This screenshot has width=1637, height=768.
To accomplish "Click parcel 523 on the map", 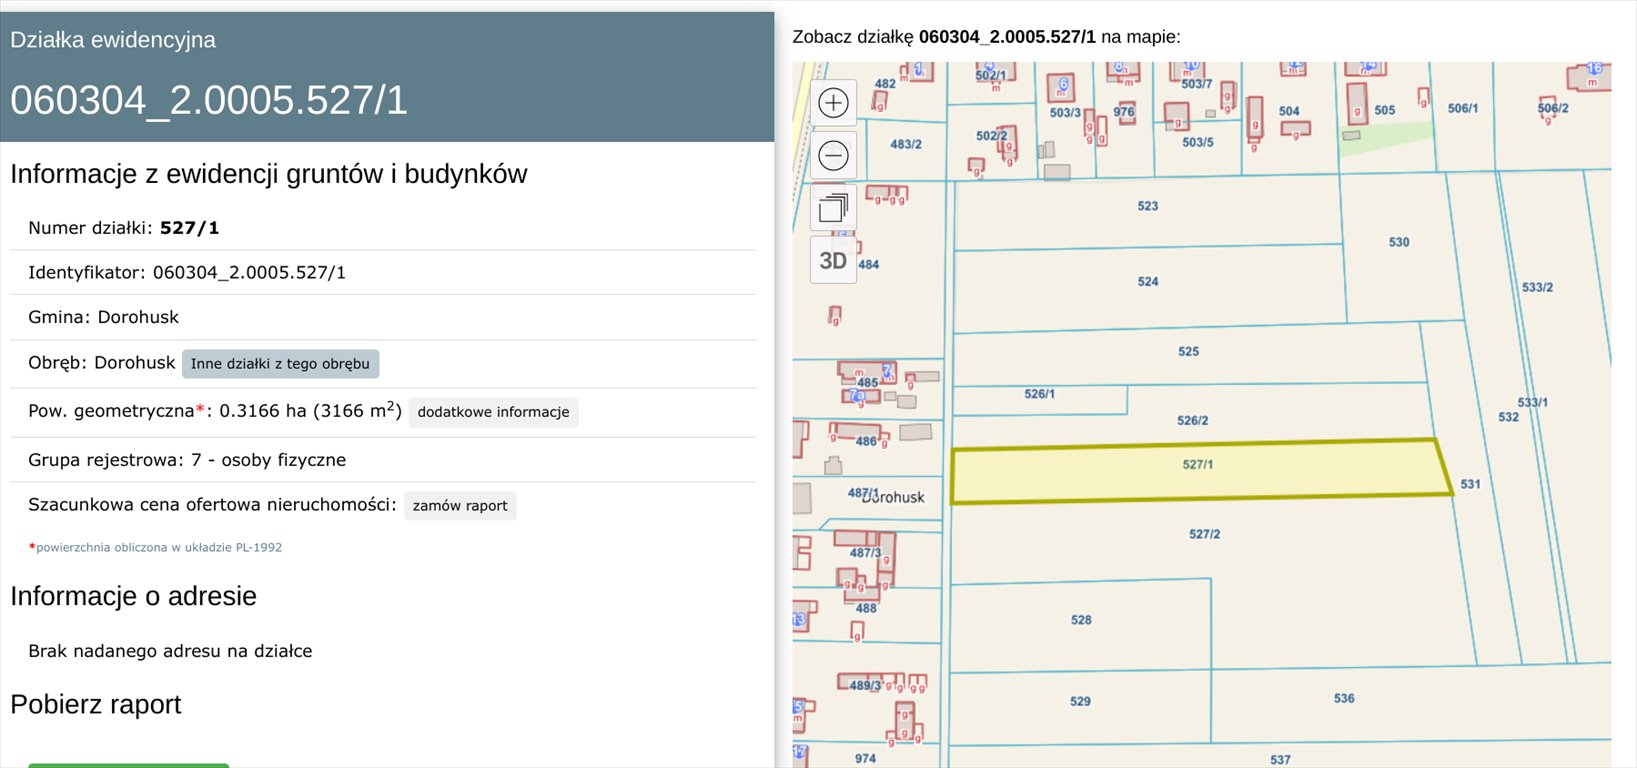I will 1147,212.
